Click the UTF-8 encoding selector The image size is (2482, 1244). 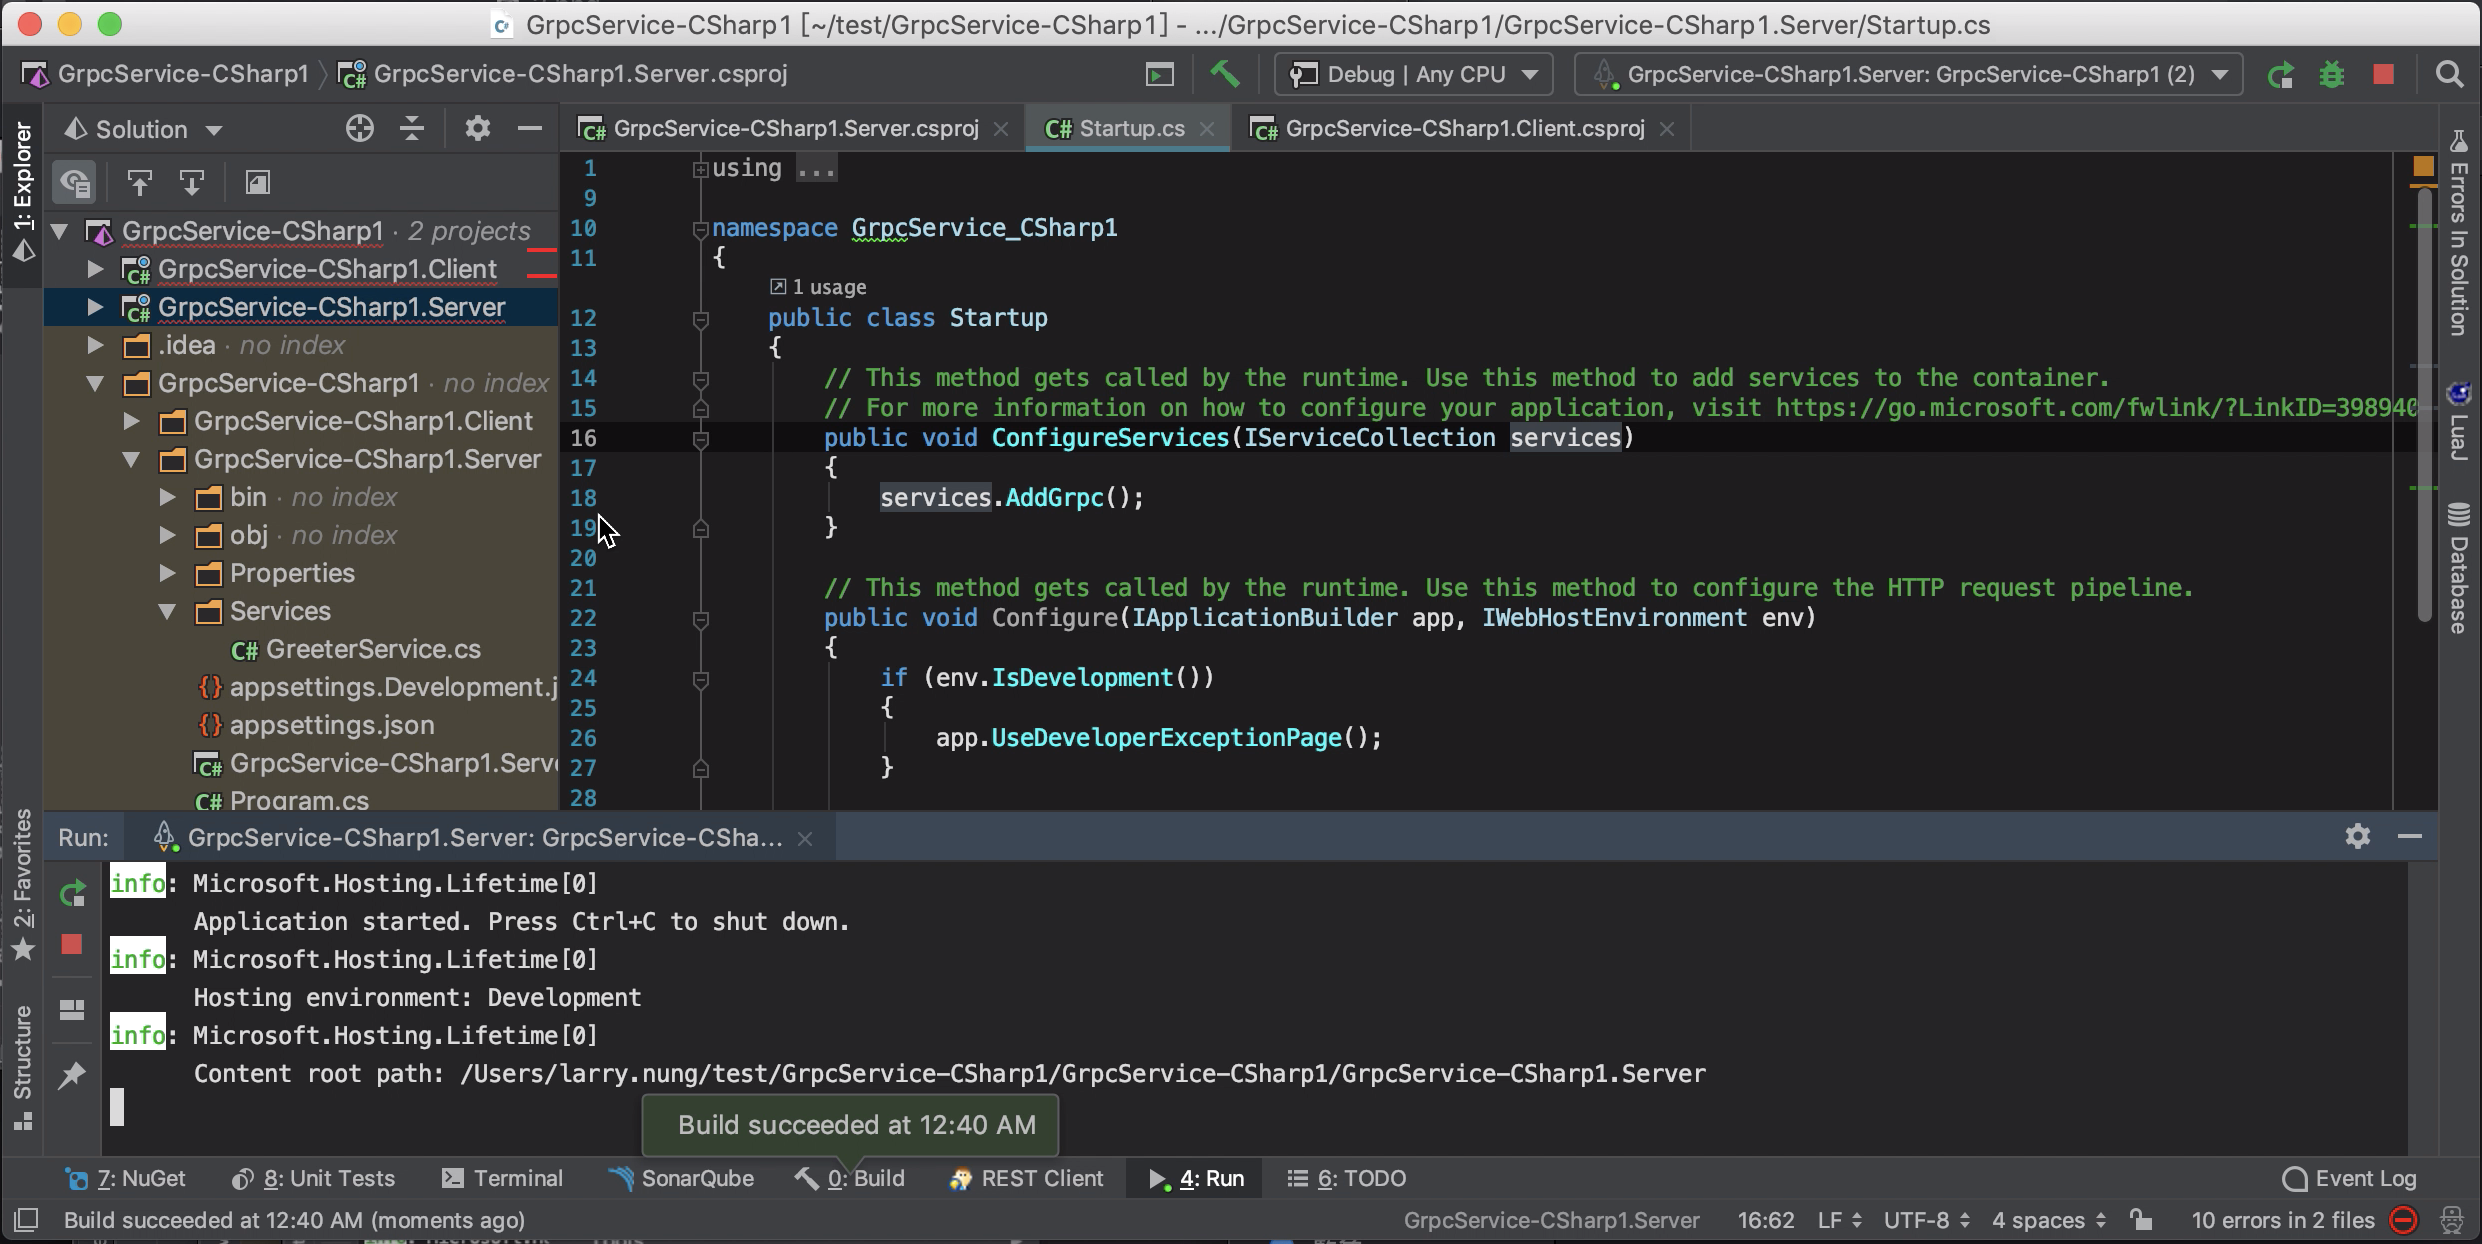1926,1220
